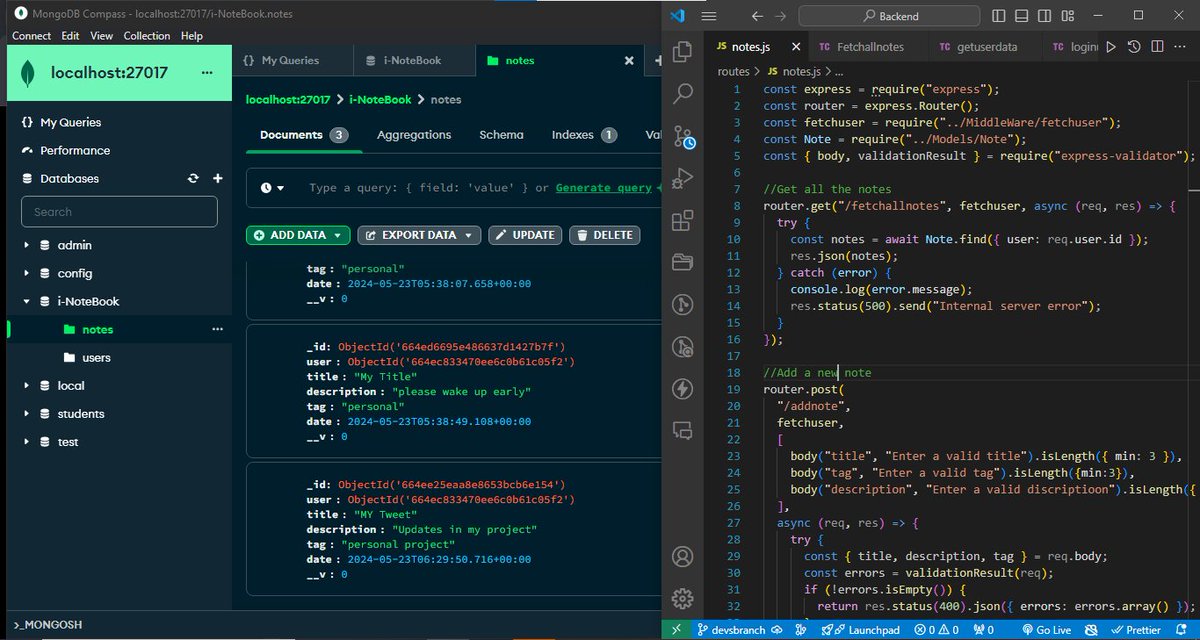
Task: Collapse the i-NoteBook database
Action: (27, 301)
